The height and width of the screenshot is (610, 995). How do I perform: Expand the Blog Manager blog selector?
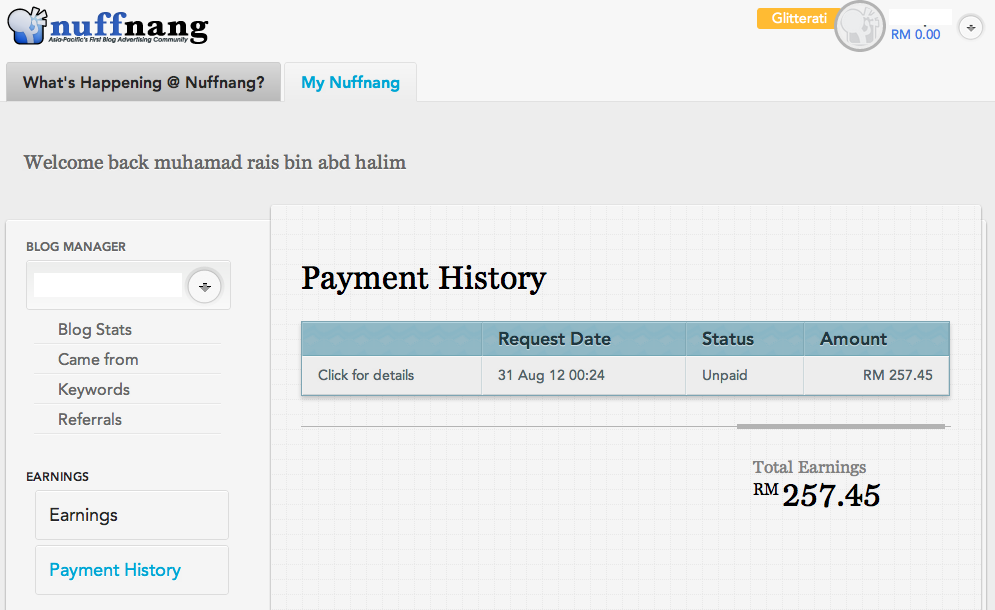pos(205,286)
